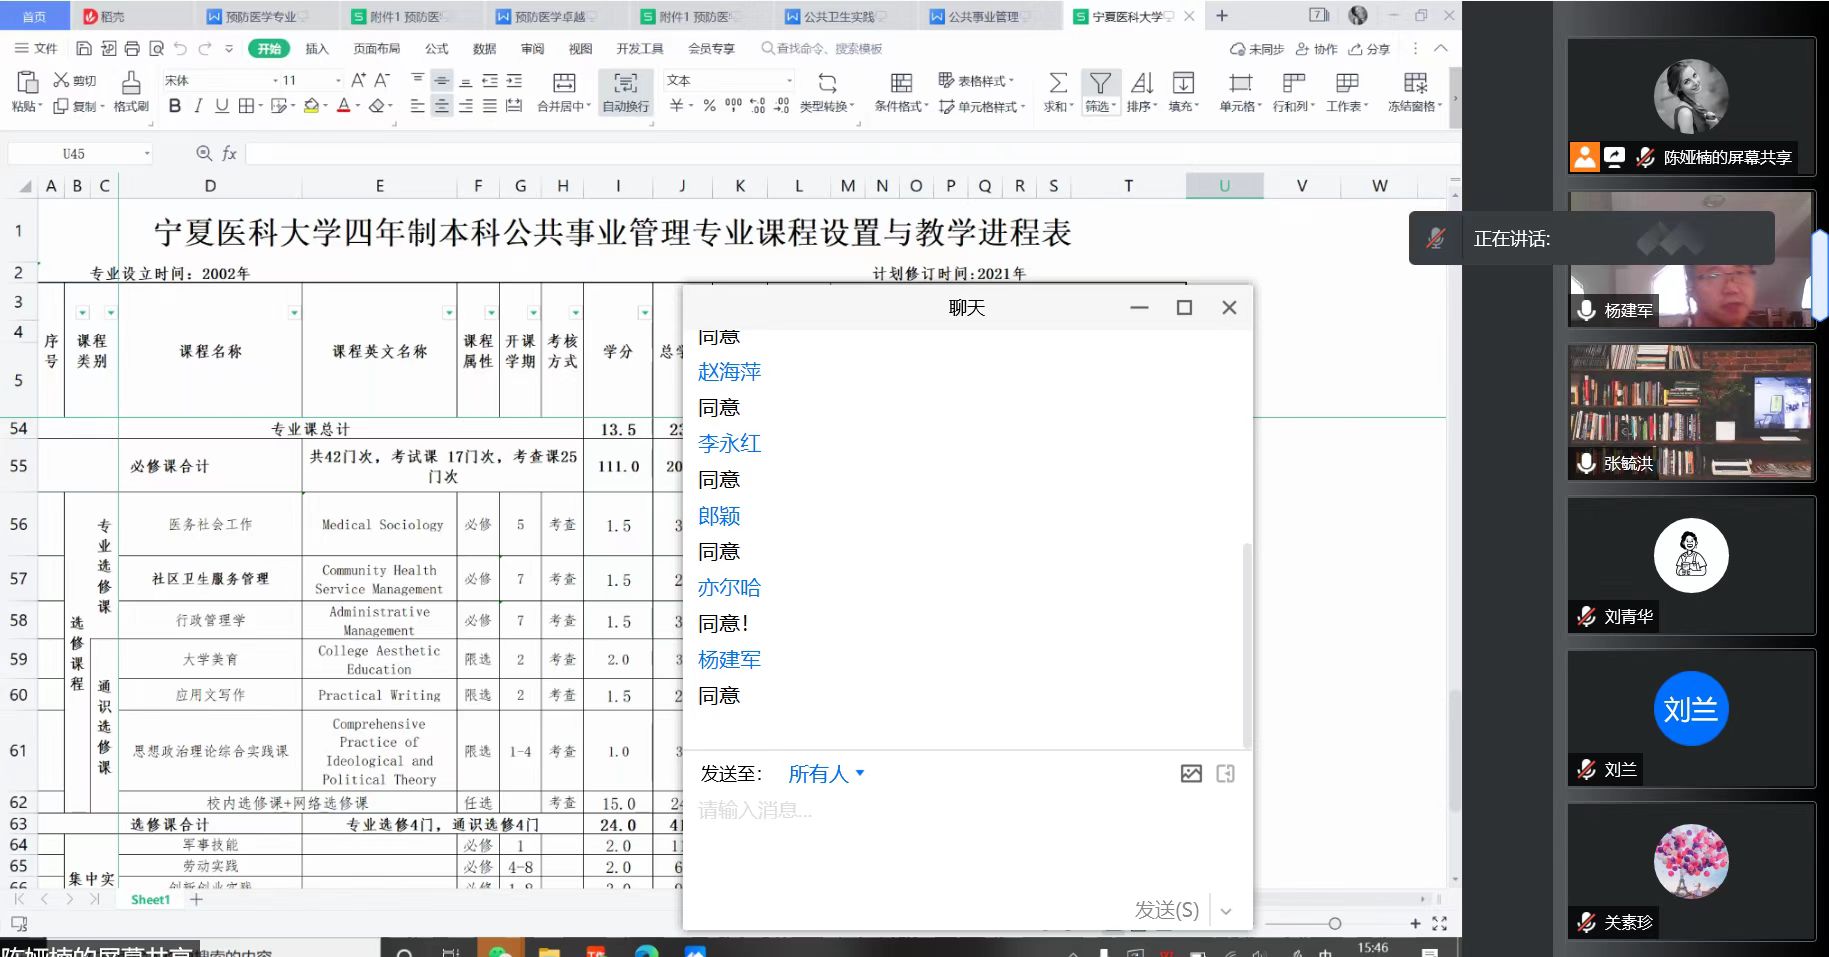The width and height of the screenshot is (1829, 957).
Task: Click the 分享 (Share) button
Action: pyautogui.click(x=1369, y=48)
